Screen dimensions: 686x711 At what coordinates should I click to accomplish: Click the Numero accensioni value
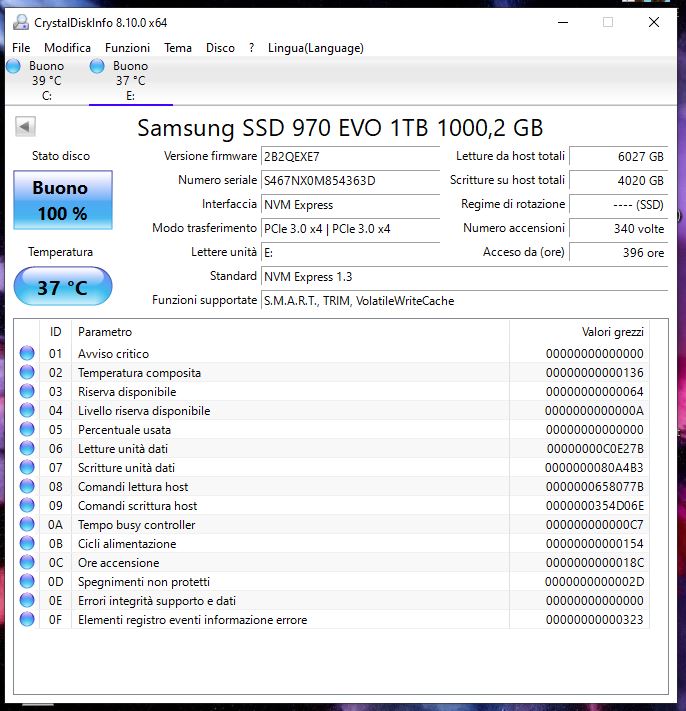618,229
